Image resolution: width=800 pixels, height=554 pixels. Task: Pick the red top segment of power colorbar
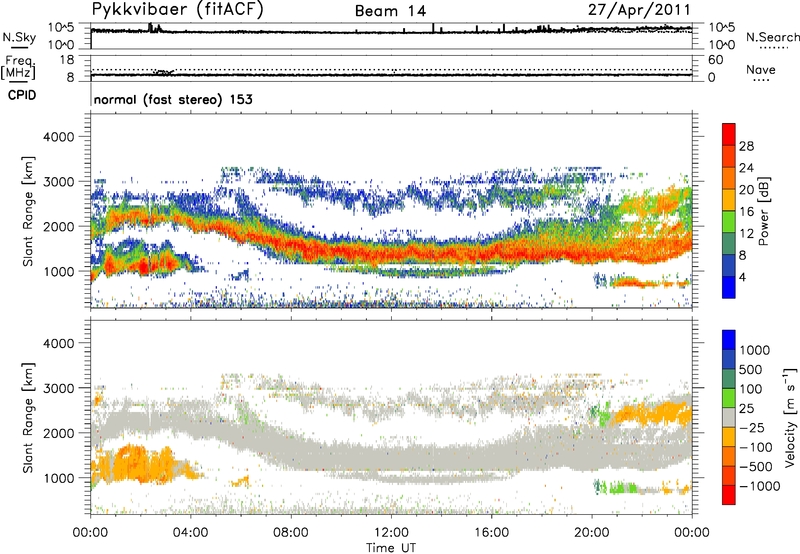point(729,134)
